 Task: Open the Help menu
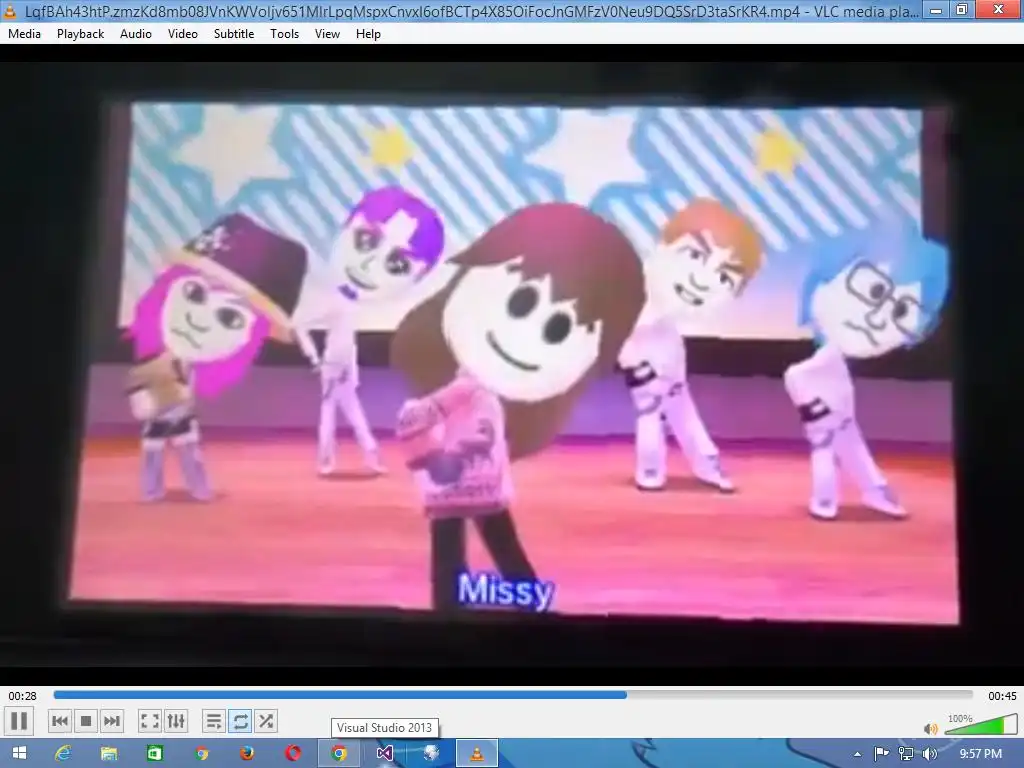368,34
